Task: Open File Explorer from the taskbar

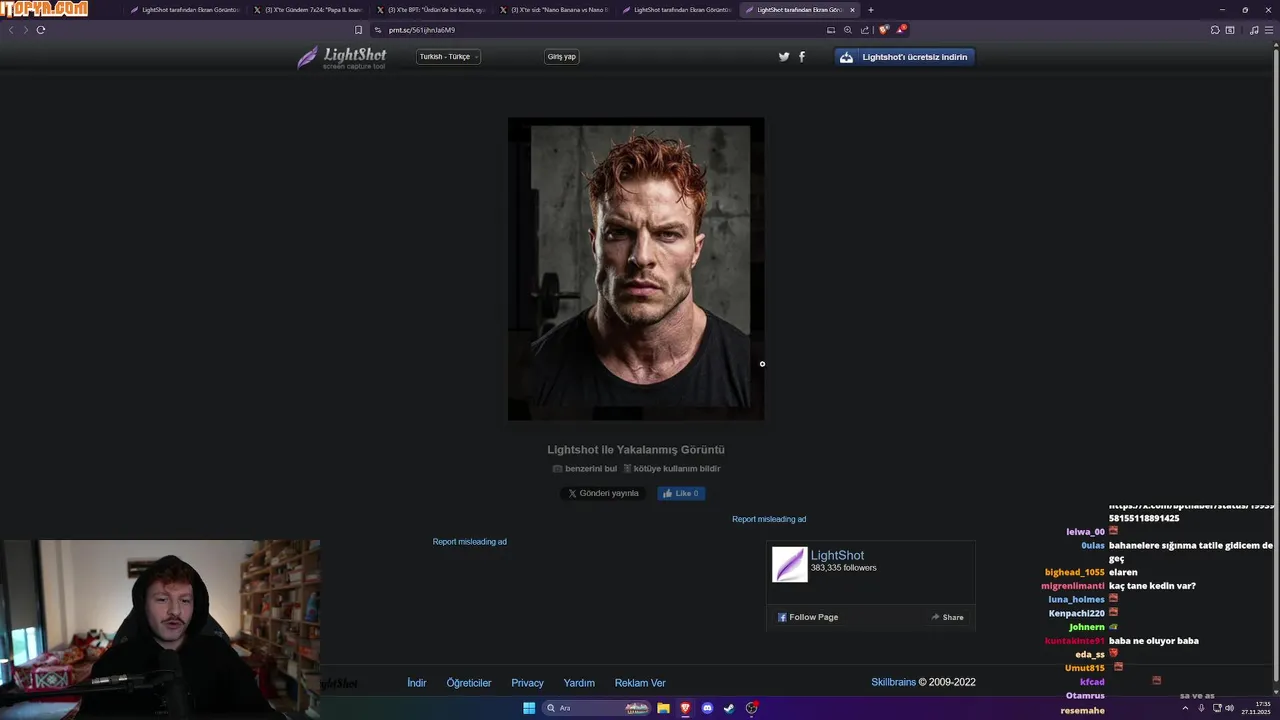Action: click(663, 708)
